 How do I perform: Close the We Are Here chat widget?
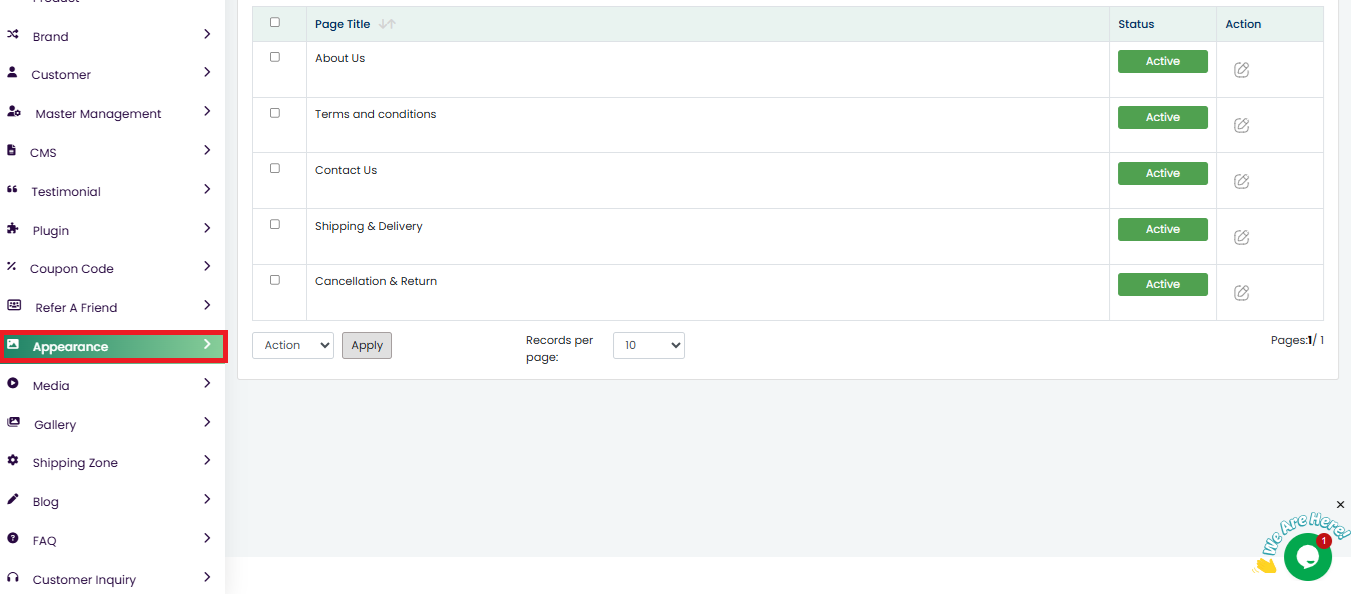[1340, 505]
